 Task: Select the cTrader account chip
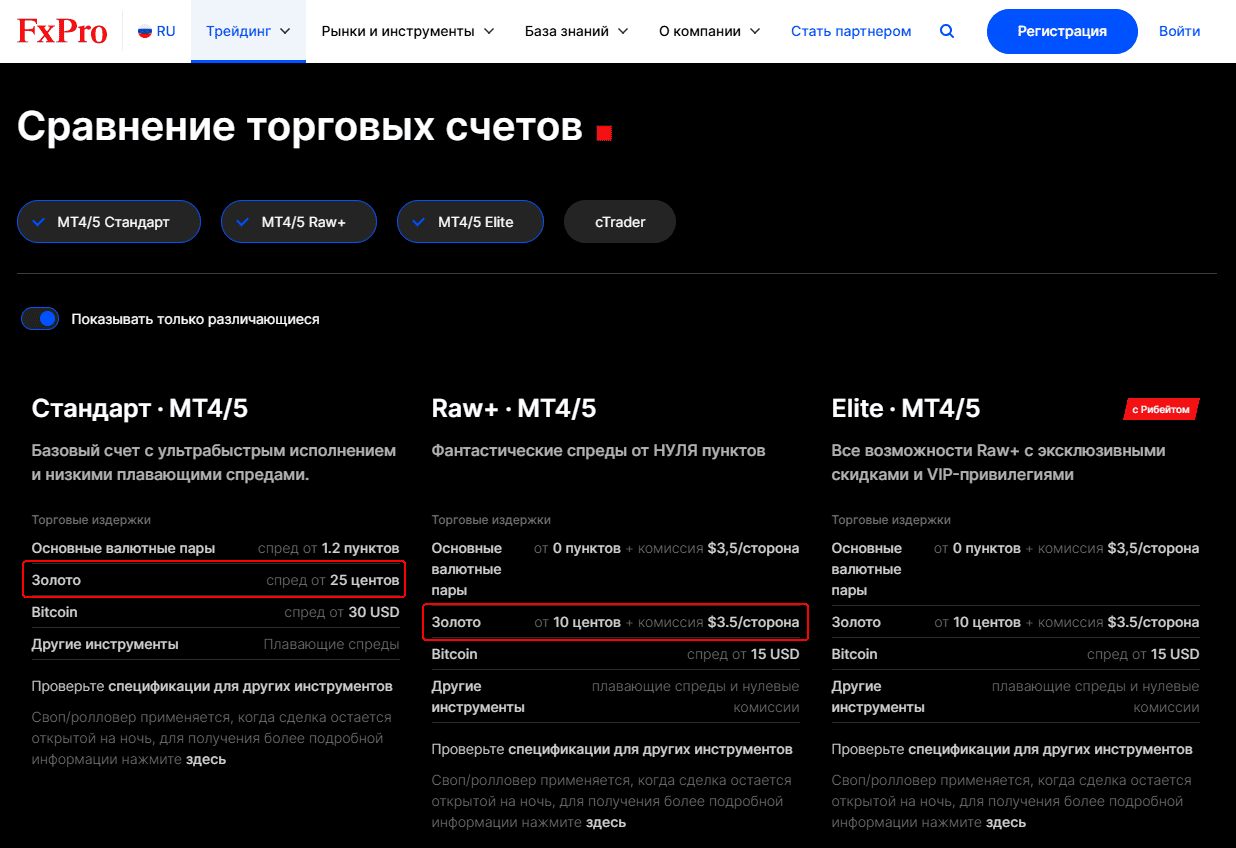[x=620, y=222]
